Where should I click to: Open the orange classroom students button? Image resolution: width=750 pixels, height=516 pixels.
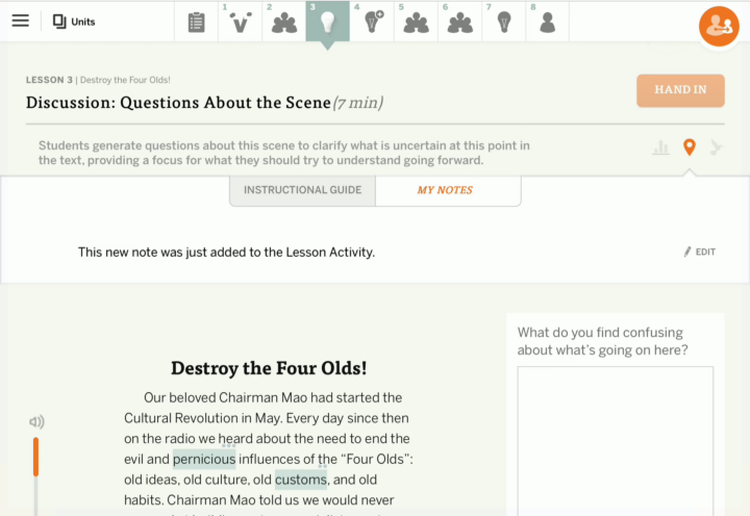click(x=719, y=26)
